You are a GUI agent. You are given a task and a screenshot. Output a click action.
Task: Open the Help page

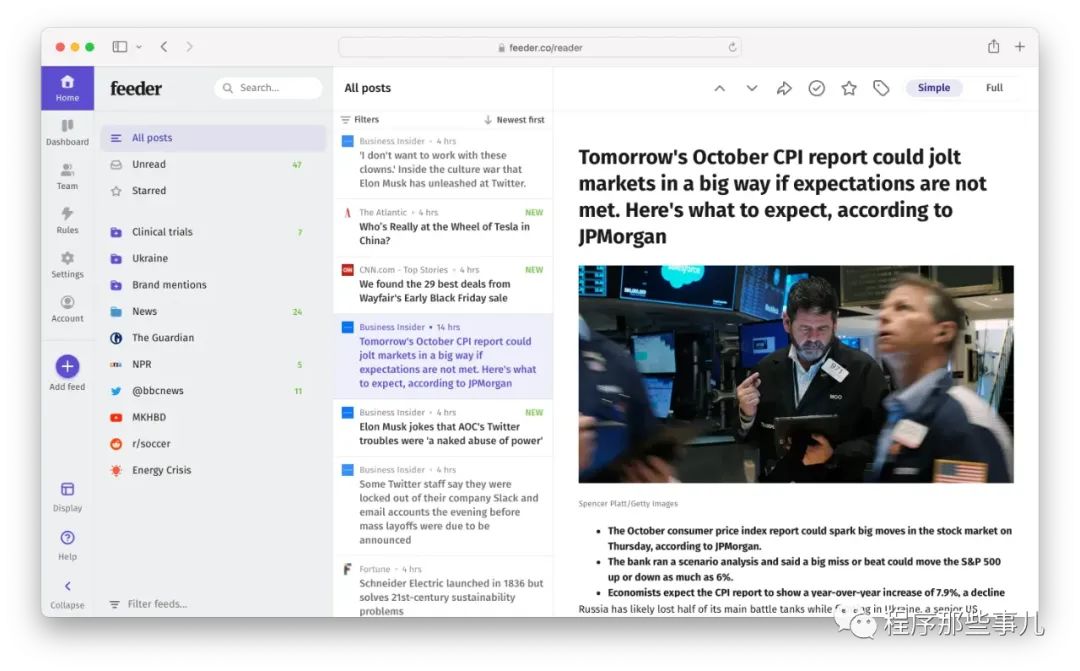coord(68,545)
